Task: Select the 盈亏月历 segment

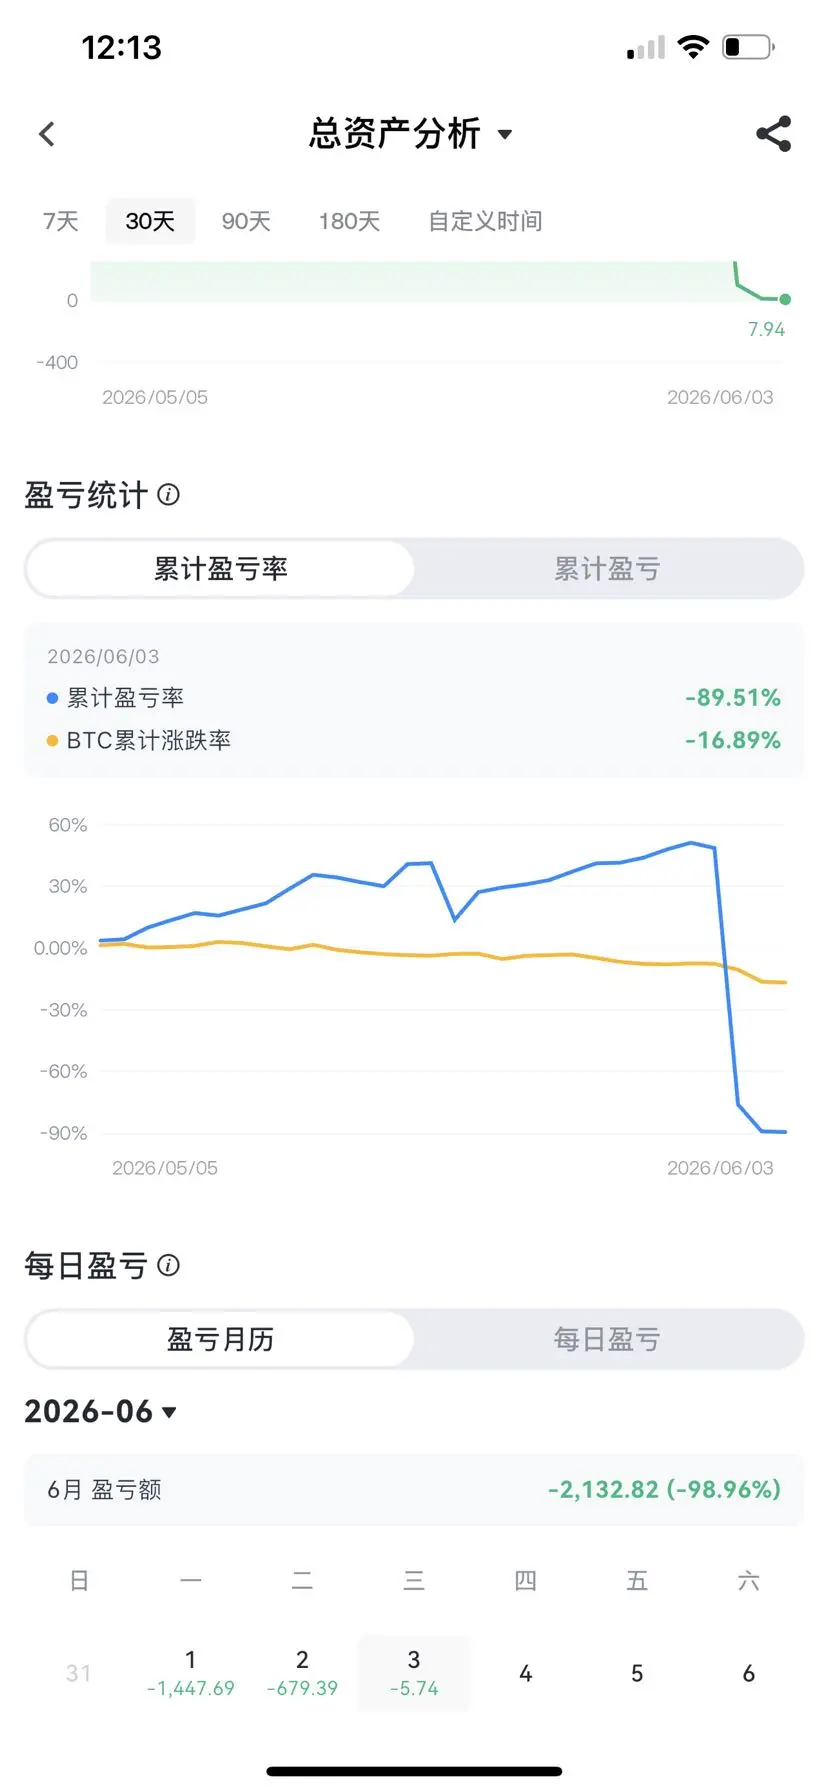Action: coord(220,1339)
